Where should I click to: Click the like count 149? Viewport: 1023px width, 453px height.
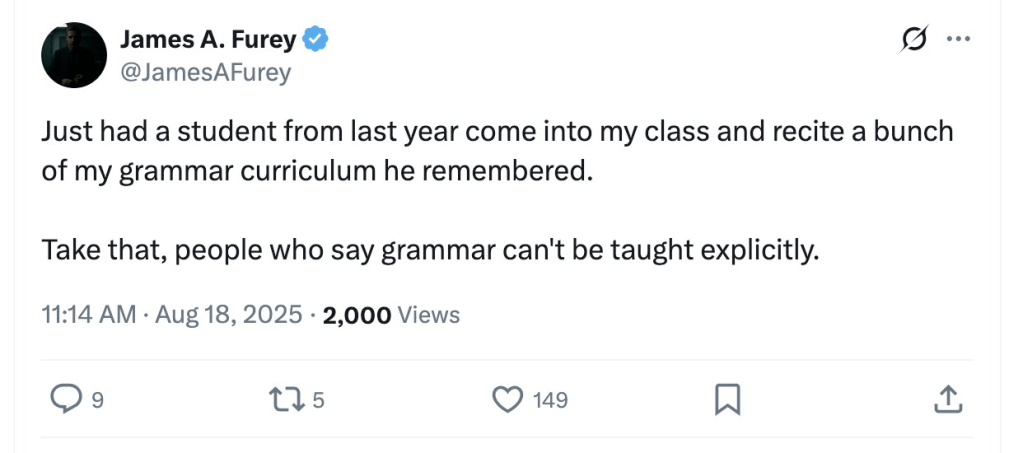click(550, 401)
